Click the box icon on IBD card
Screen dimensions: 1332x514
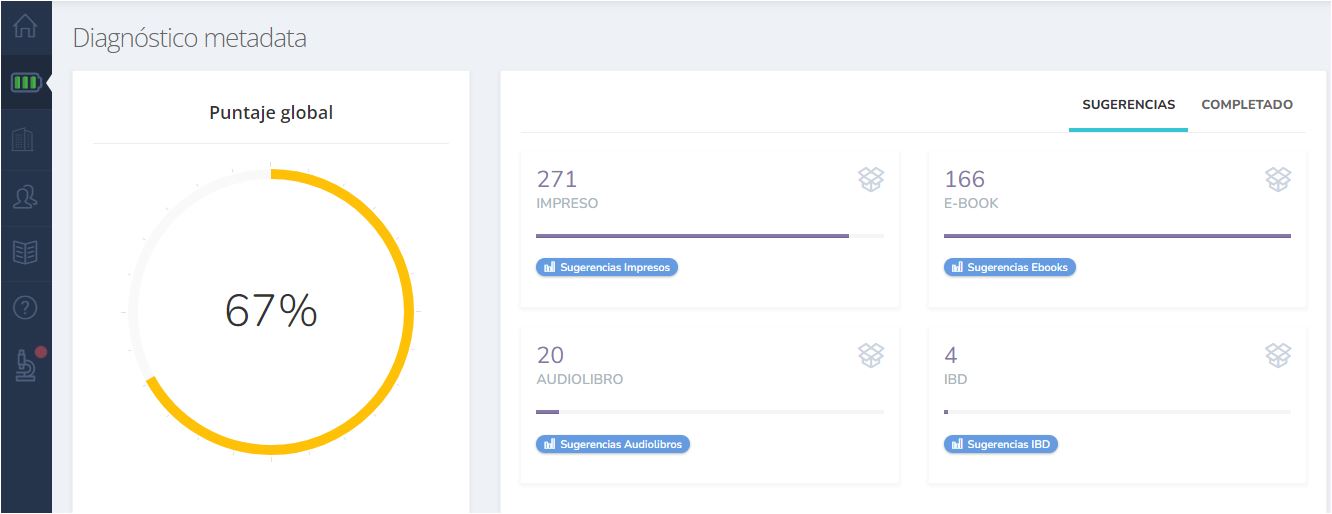point(1278,356)
